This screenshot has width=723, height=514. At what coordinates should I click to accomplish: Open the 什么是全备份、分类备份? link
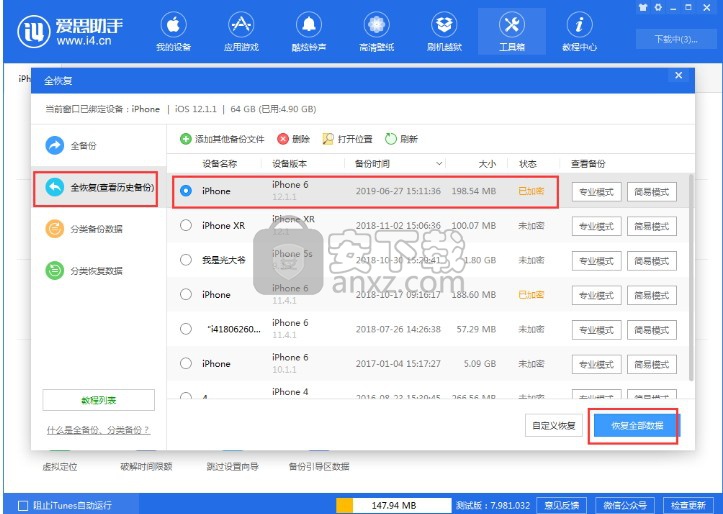pos(98,430)
